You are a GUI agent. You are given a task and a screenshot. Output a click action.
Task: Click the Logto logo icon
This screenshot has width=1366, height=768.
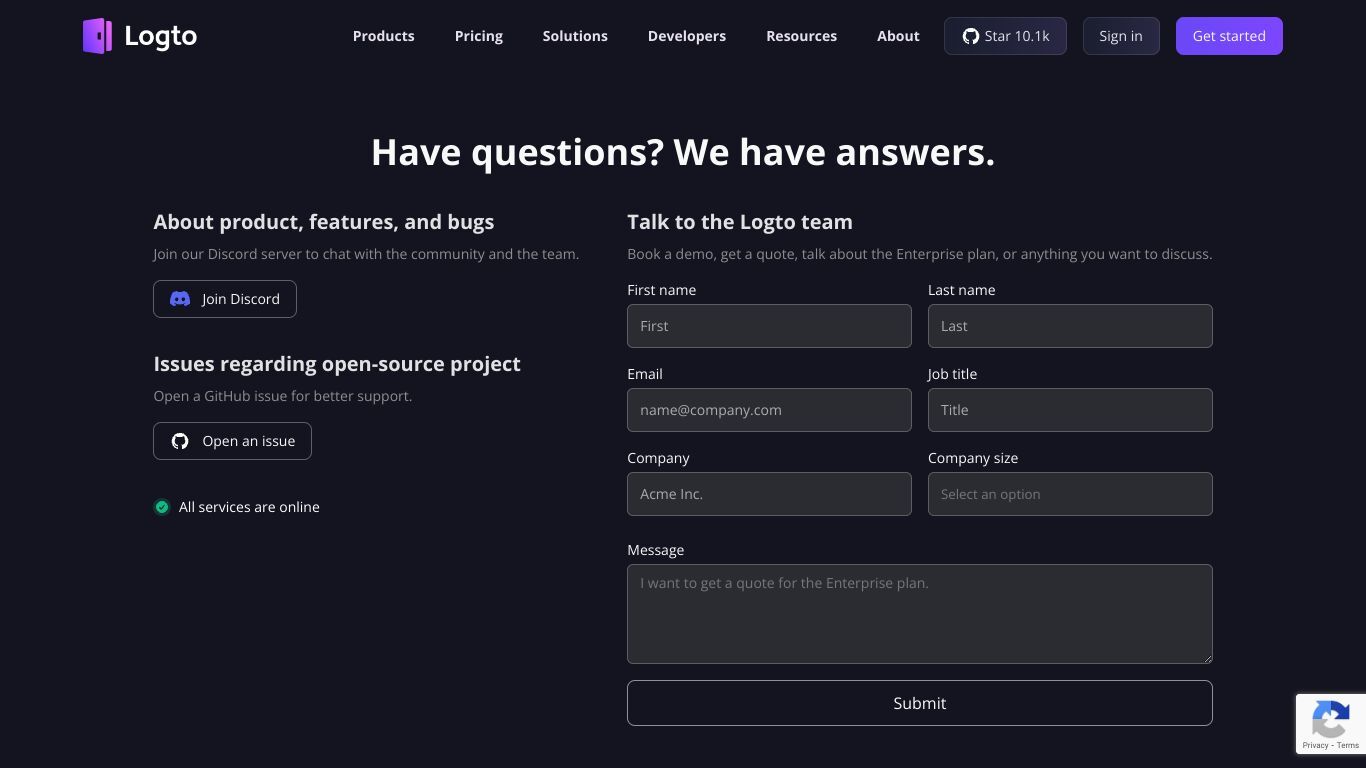pyautogui.click(x=97, y=36)
